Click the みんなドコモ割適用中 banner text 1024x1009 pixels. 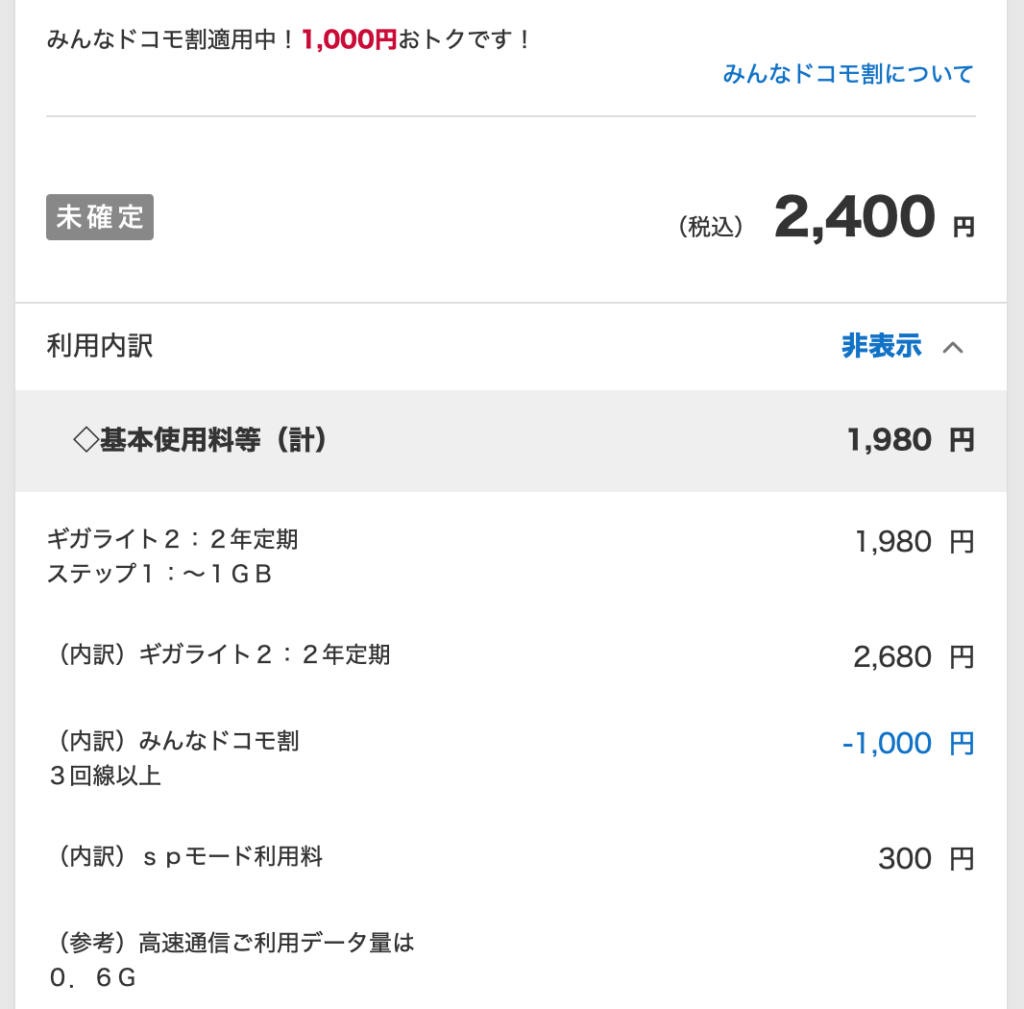172,40
